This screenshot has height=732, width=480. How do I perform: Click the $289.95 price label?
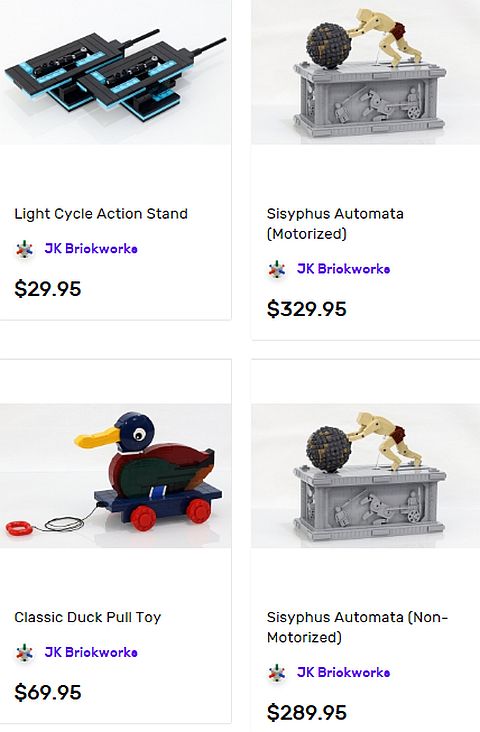pos(307,712)
